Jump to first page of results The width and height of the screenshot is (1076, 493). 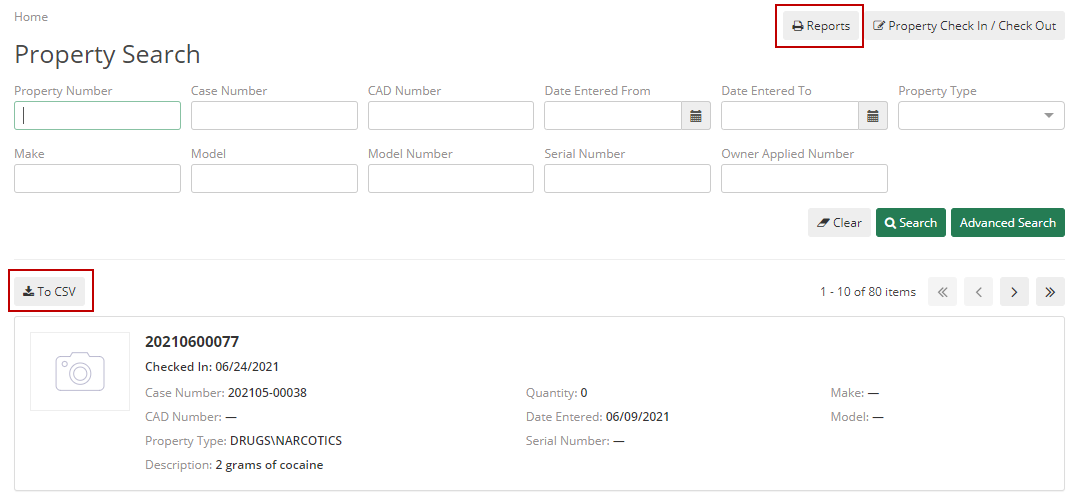click(942, 292)
